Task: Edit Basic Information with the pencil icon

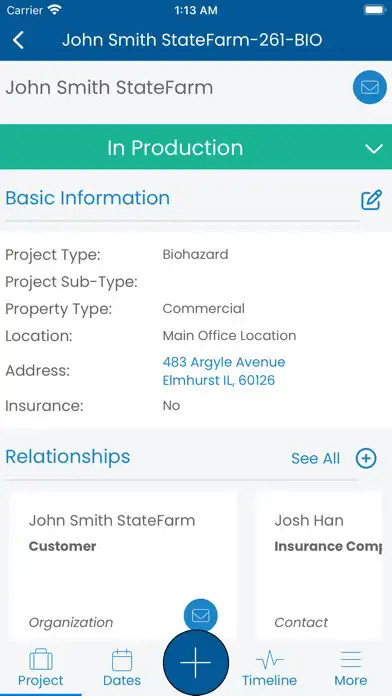Action: click(x=371, y=200)
